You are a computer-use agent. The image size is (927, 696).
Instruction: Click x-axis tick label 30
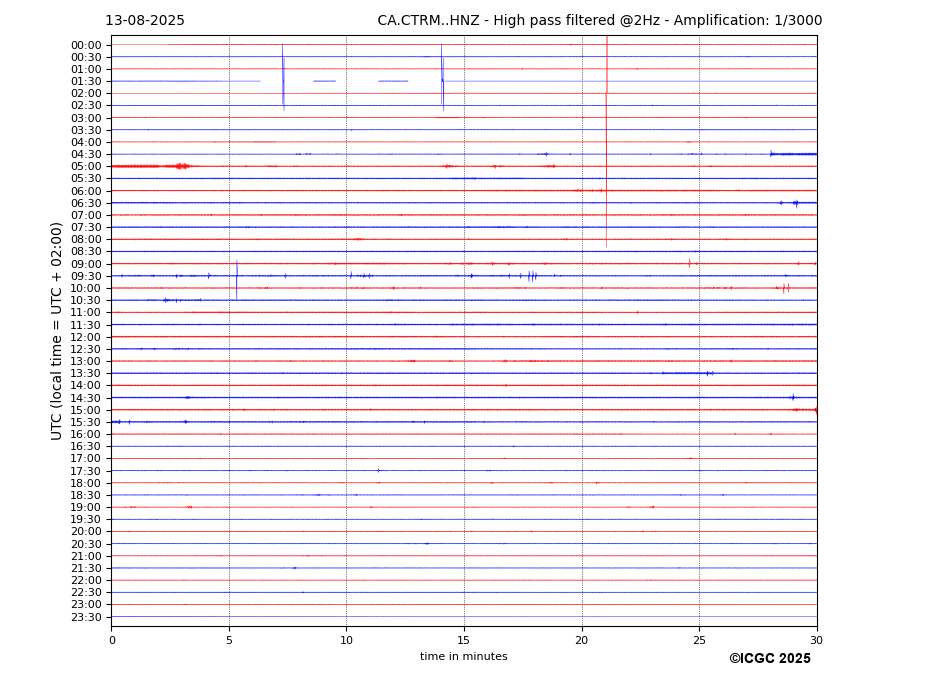coord(816,640)
